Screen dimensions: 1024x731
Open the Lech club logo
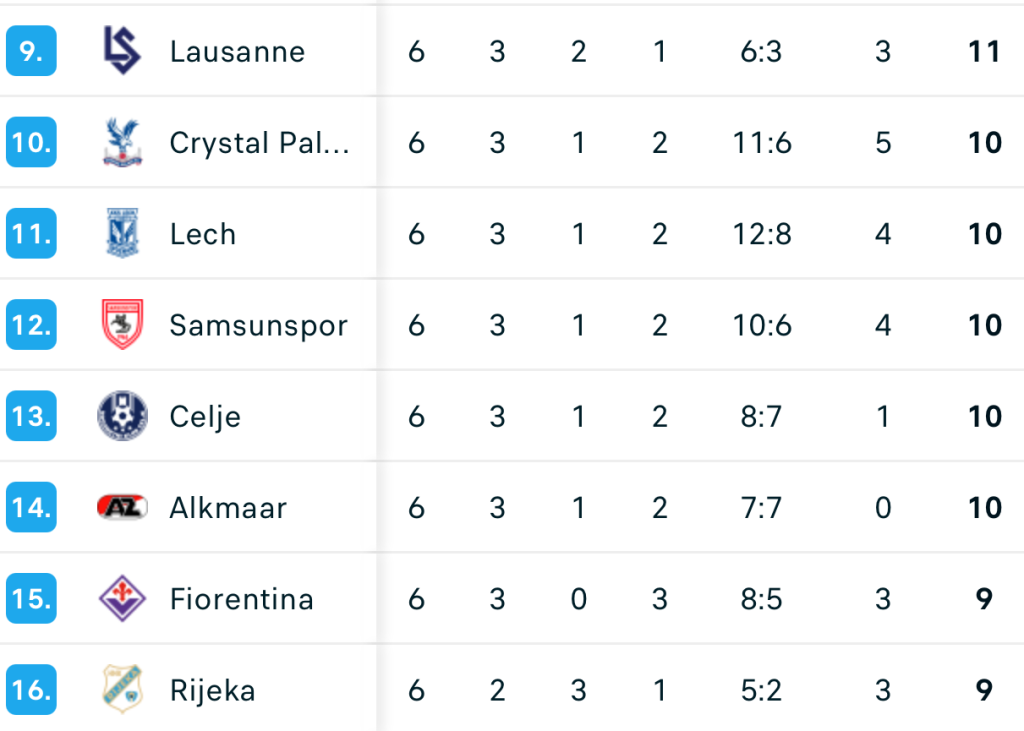click(x=122, y=234)
